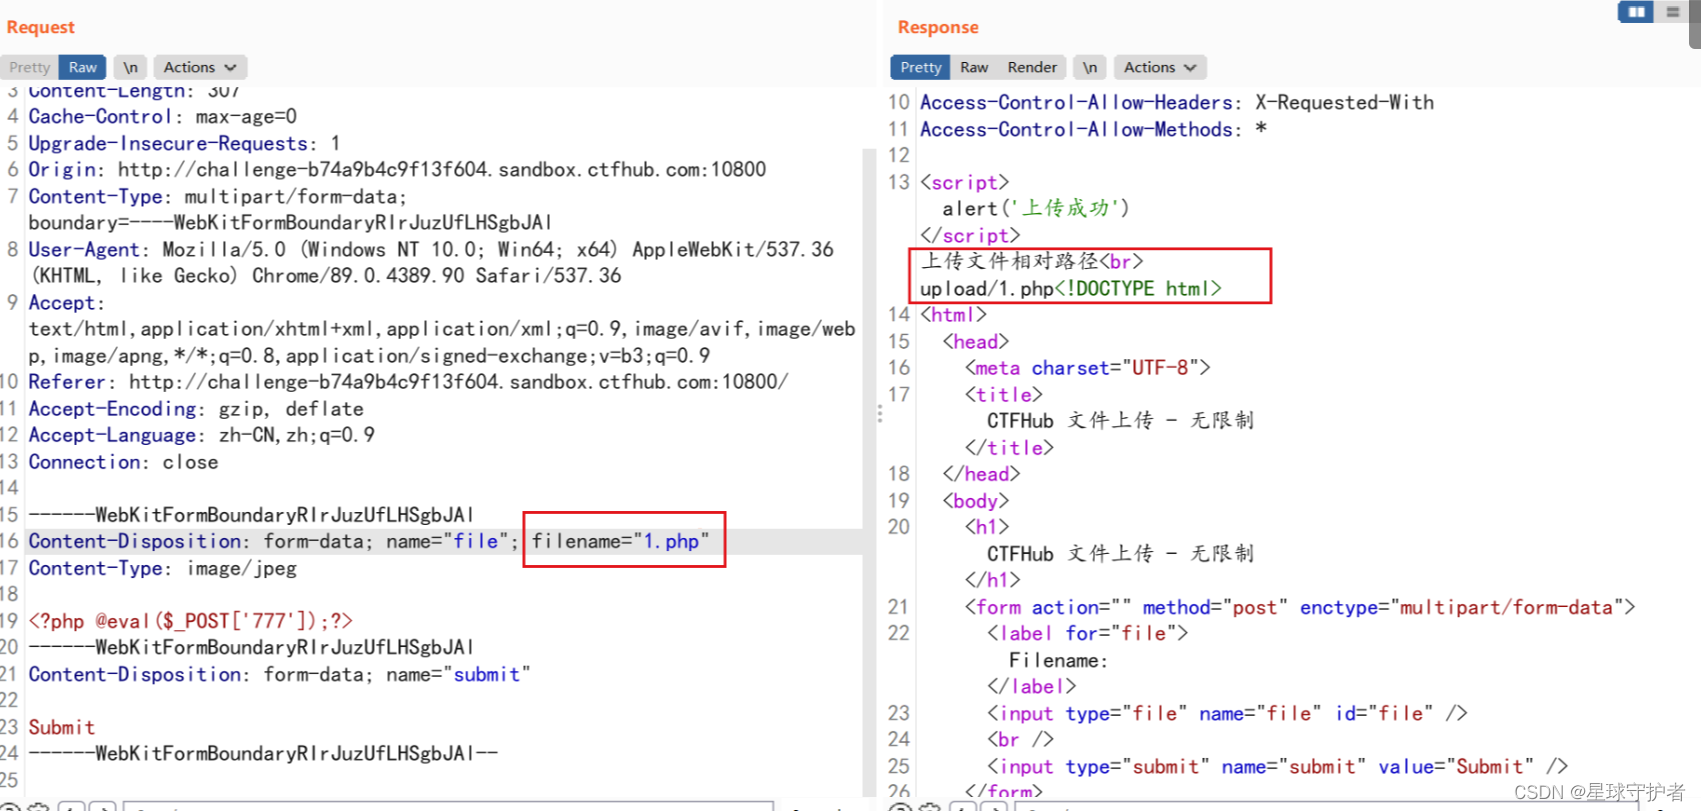This screenshot has height=811, width=1701.
Task: Click the CTFHub 文件上传 heading text under <h1>
Action: [1120, 554]
